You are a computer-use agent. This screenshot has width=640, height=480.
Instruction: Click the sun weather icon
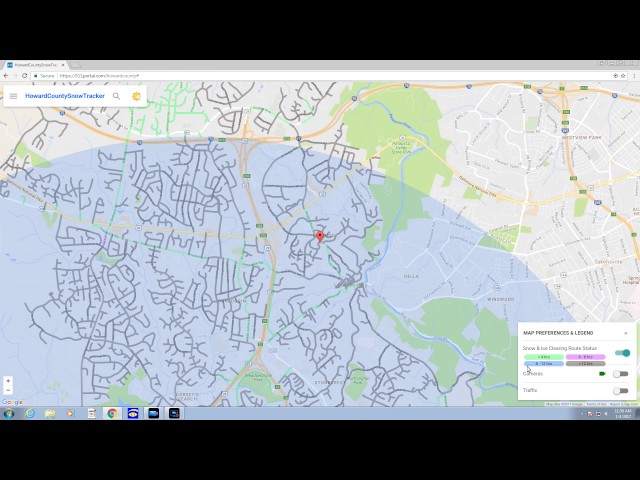(x=136, y=96)
